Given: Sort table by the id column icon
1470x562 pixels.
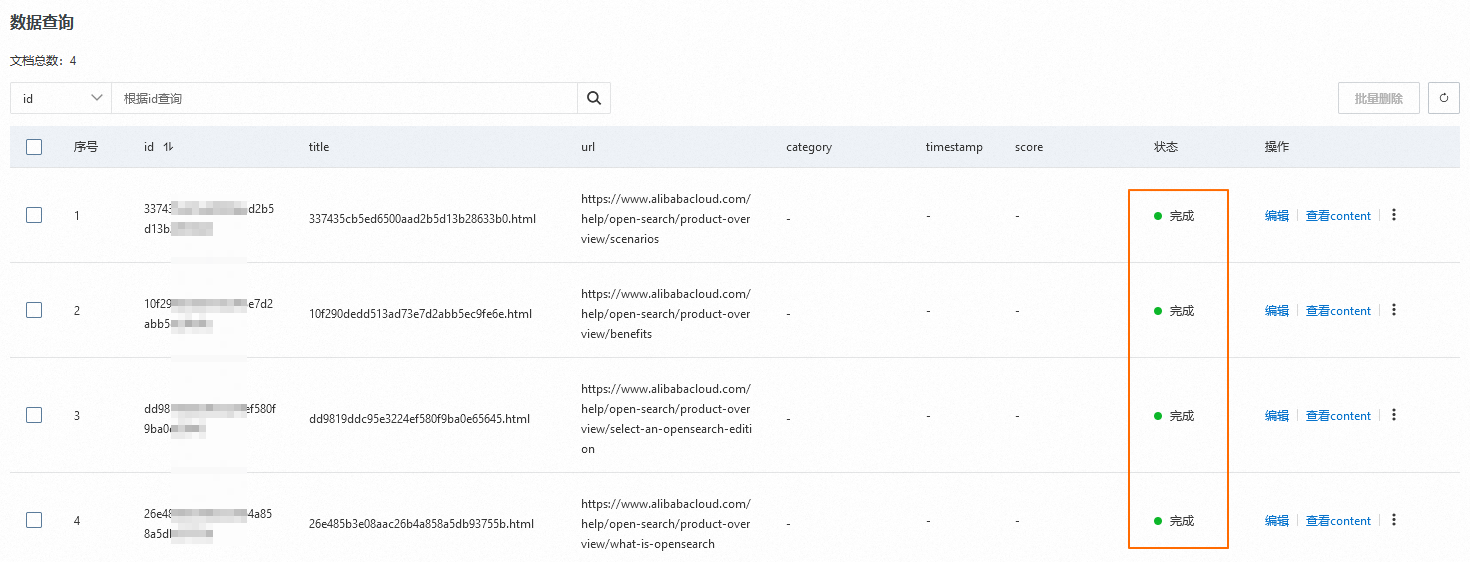Looking at the screenshot, I should (168, 147).
